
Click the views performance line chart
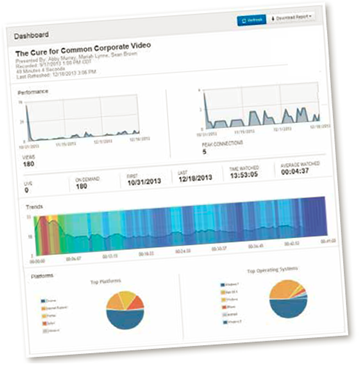coord(82,119)
